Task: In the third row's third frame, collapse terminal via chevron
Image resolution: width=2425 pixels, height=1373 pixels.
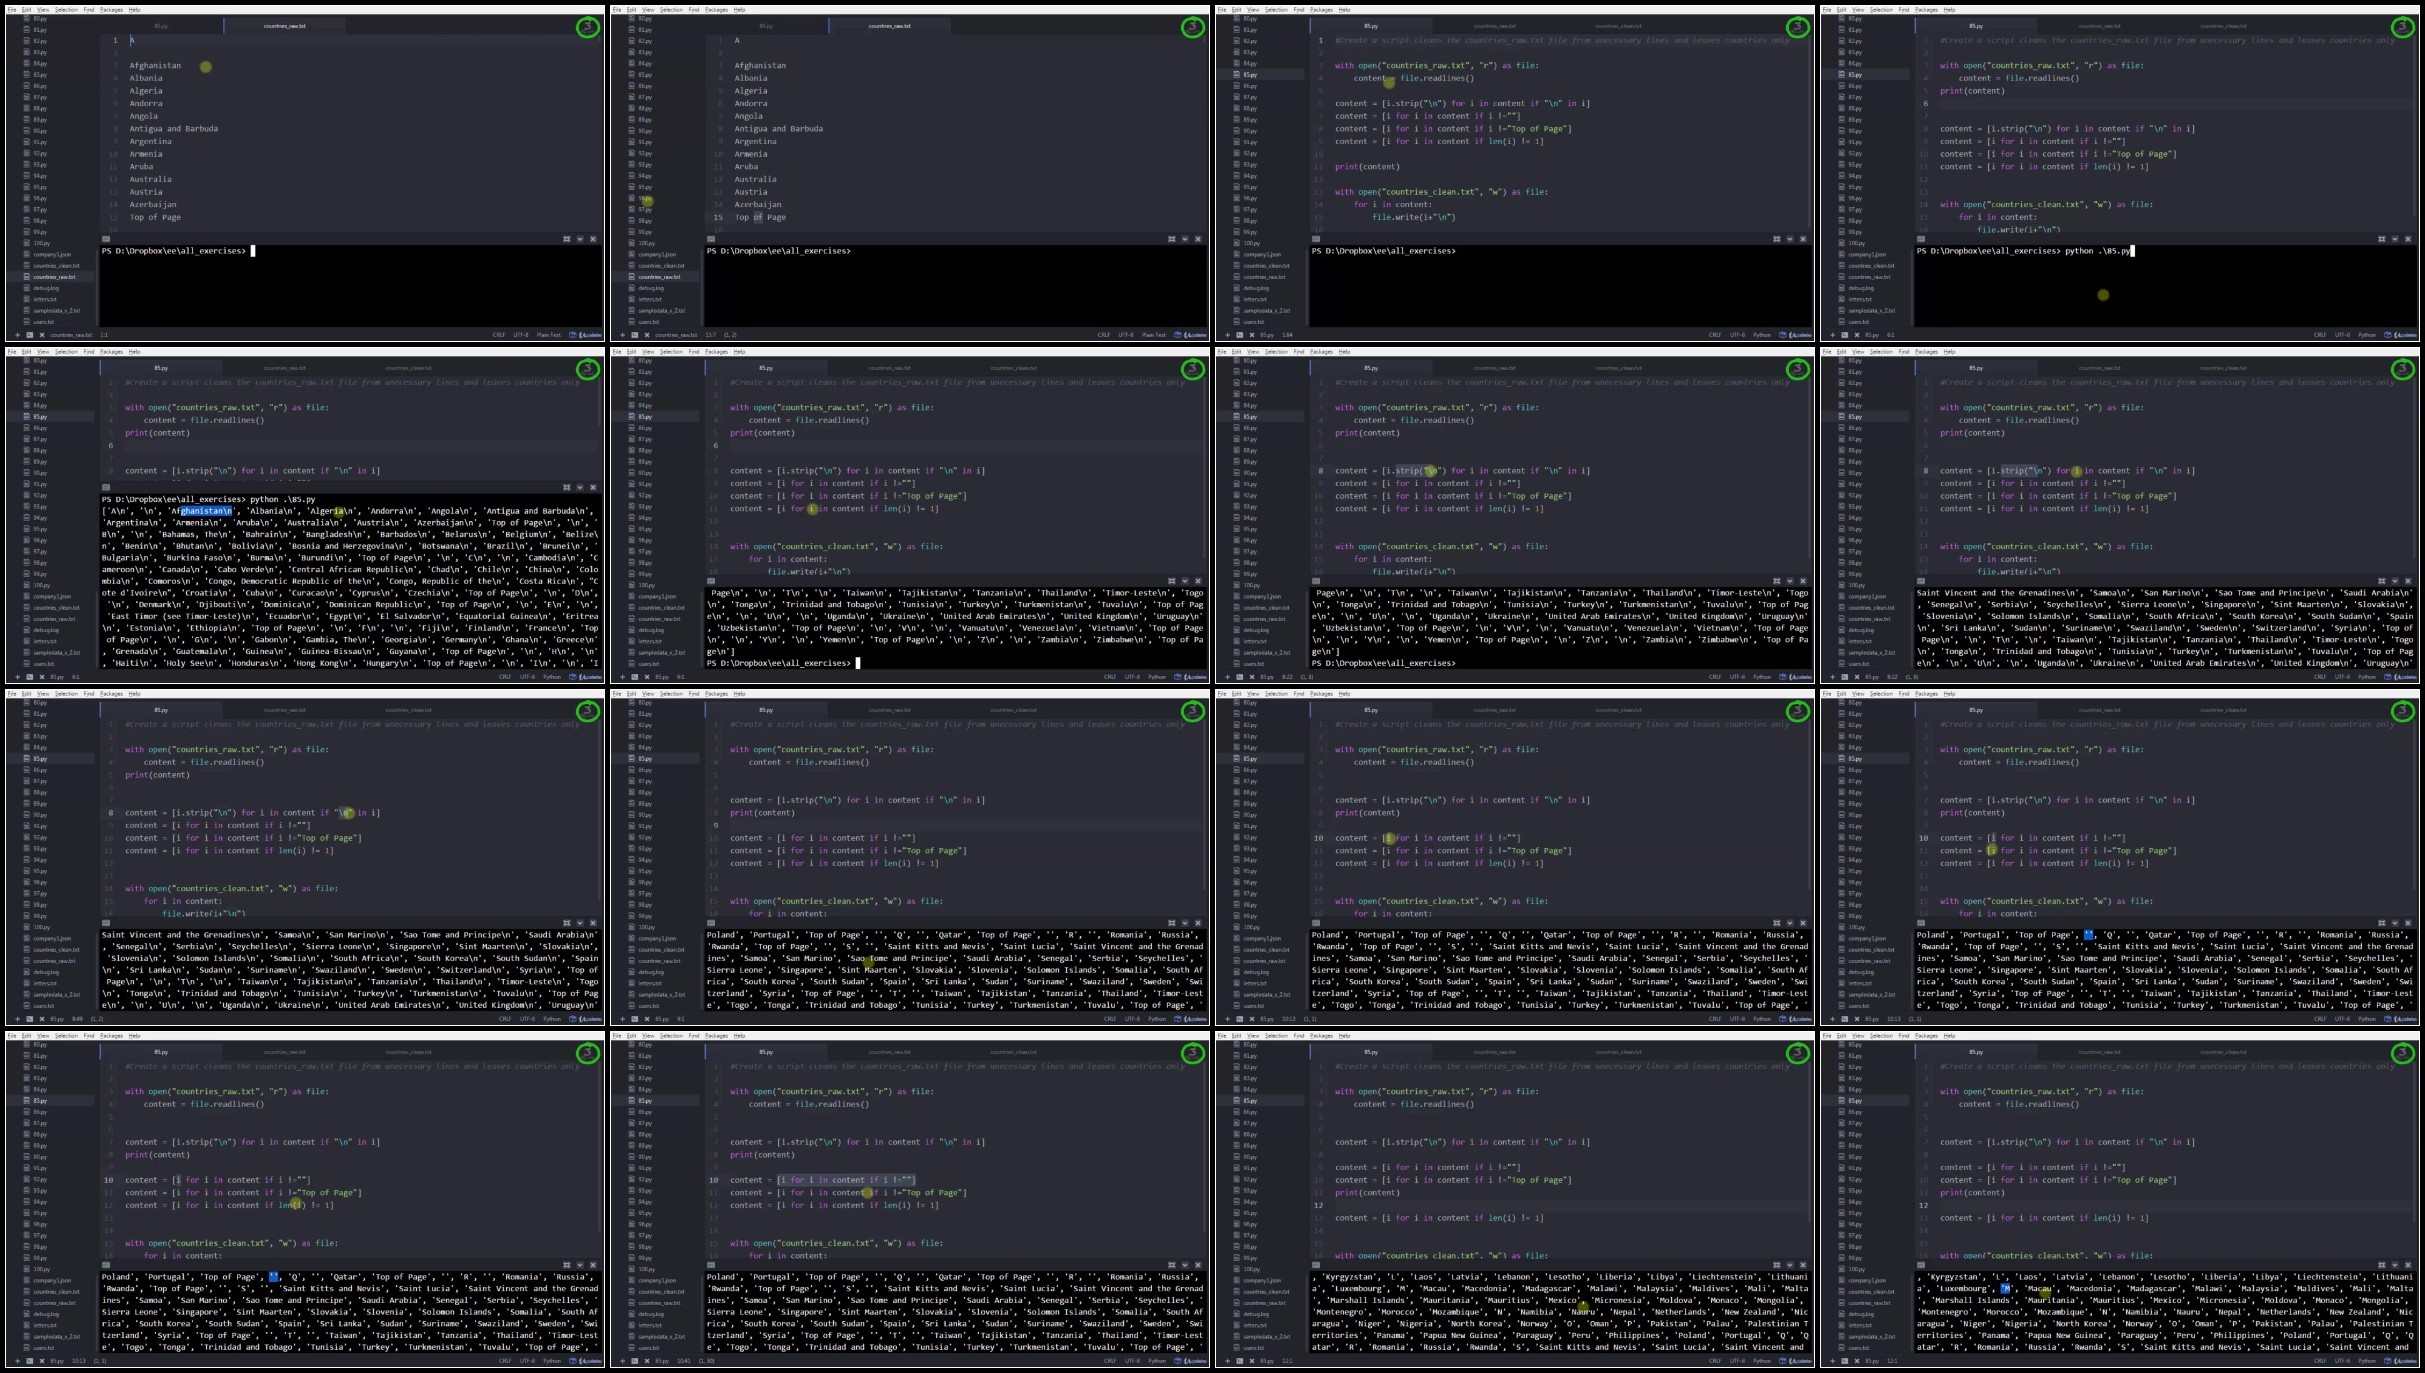Action: coord(1790,923)
